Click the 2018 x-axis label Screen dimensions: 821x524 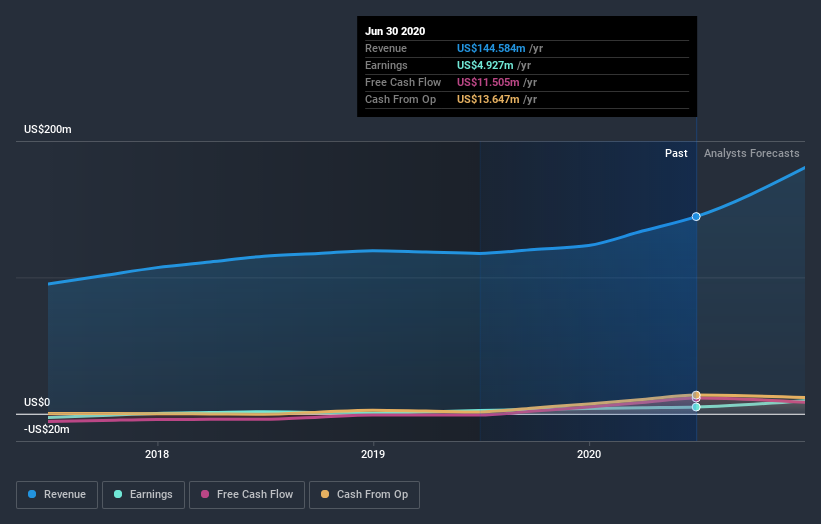[x=157, y=454]
